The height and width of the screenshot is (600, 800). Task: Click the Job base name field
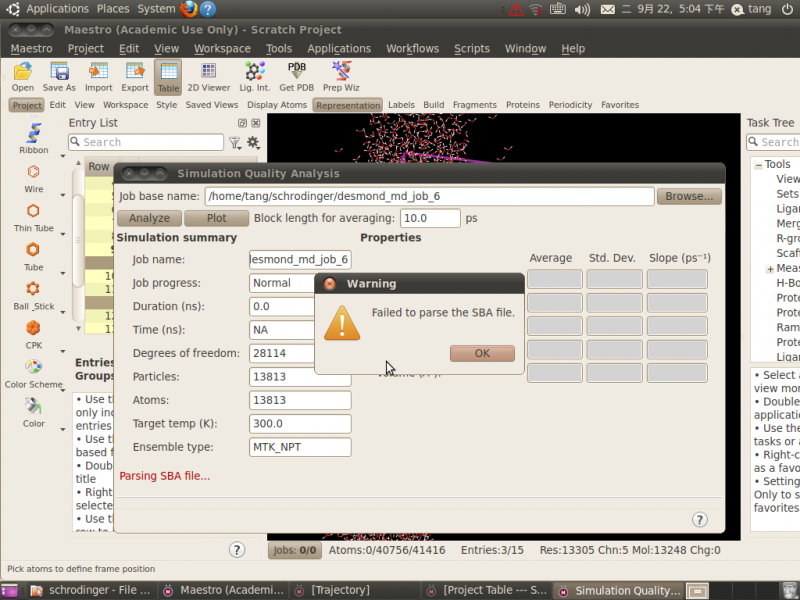pyautogui.click(x=430, y=196)
